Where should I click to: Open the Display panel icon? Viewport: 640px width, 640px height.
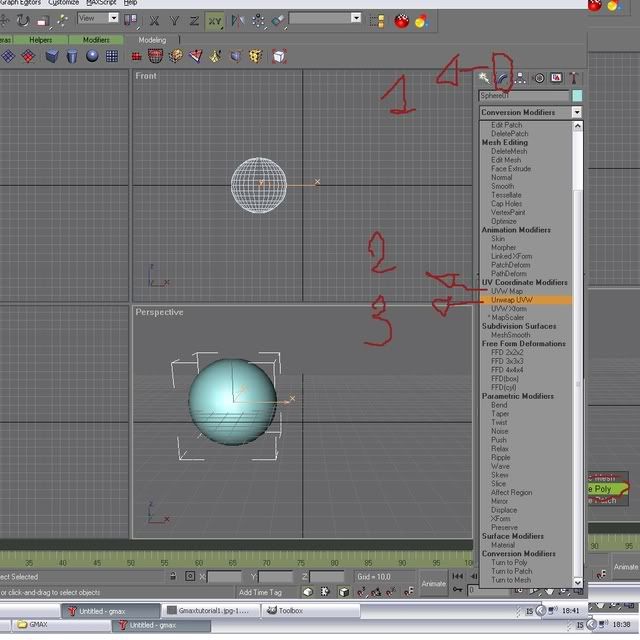556,78
